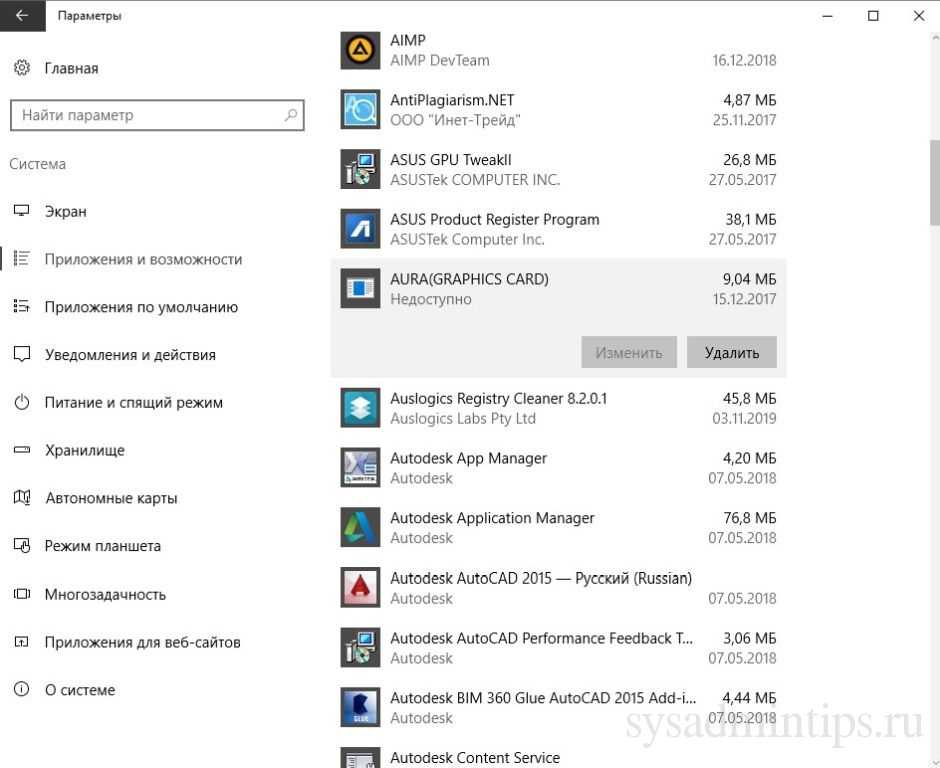
Task: Select Autodesk AutoCAD 2015 — Русский name
Action: pos(541,578)
